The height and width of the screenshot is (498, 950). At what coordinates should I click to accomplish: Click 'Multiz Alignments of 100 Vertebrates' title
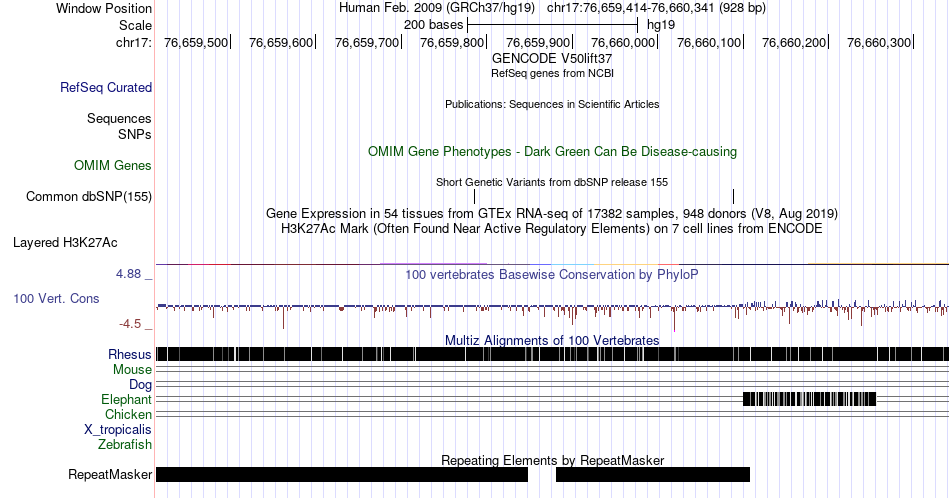click(552, 340)
